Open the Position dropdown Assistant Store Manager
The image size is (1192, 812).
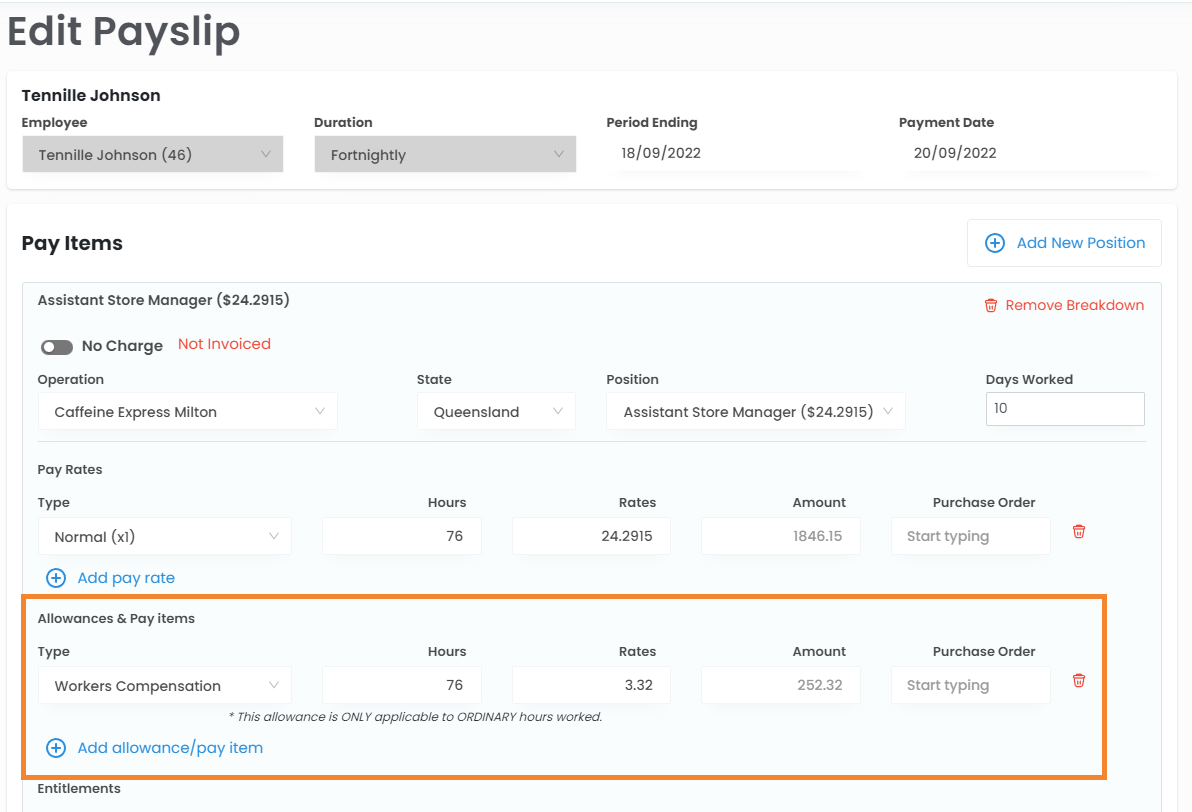pos(756,412)
